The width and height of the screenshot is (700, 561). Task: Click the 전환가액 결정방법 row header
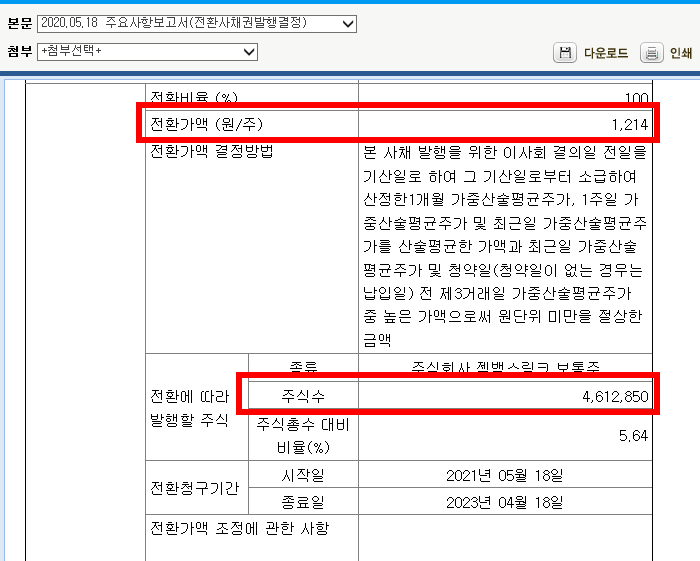pyautogui.click(x=211, y=152)
